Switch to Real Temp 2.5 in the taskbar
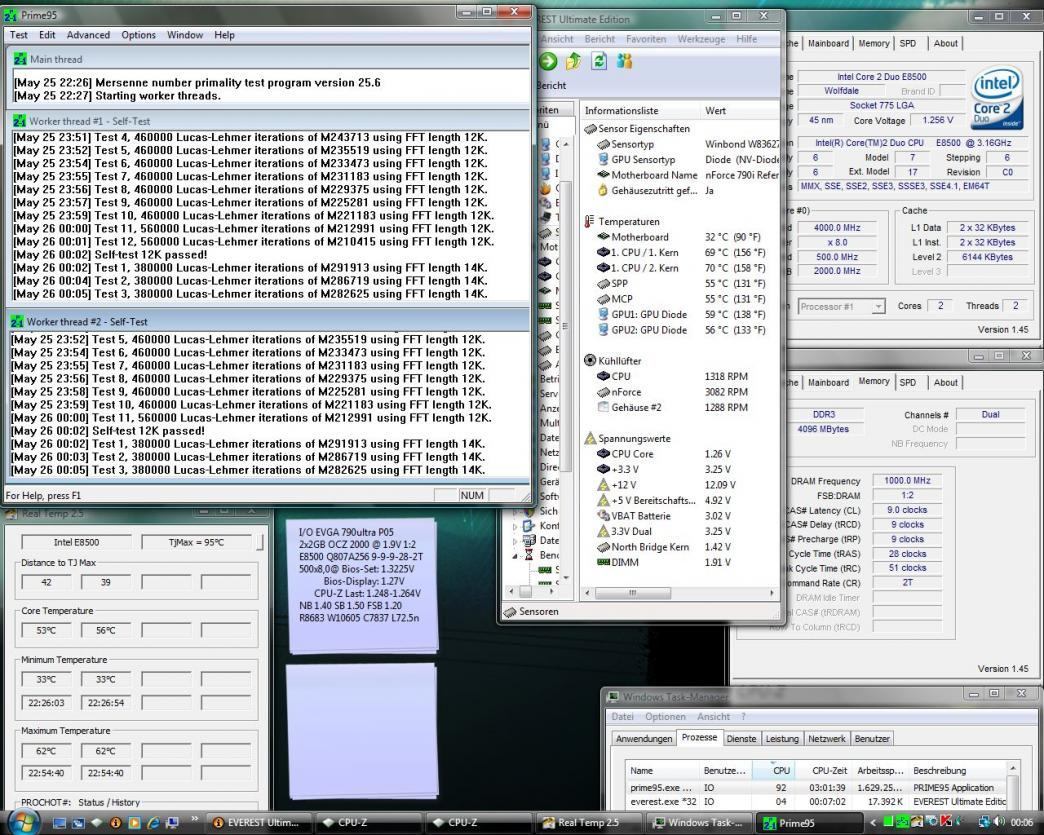Screen dimensions: 1044x835 click(x=589, y=823)
